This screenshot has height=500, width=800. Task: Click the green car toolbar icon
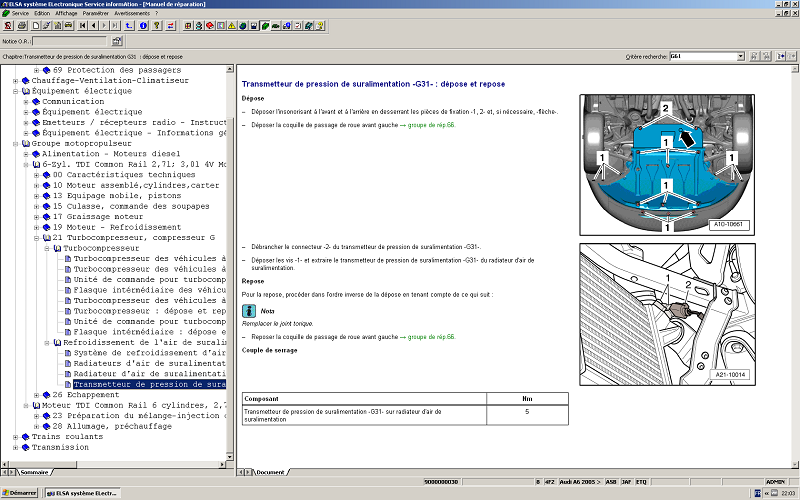tap(276, 26)
